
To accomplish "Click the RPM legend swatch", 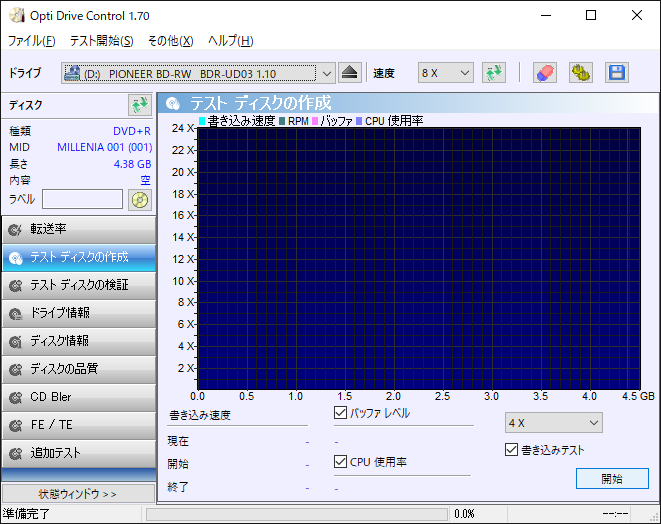I will tap(282, 121).
